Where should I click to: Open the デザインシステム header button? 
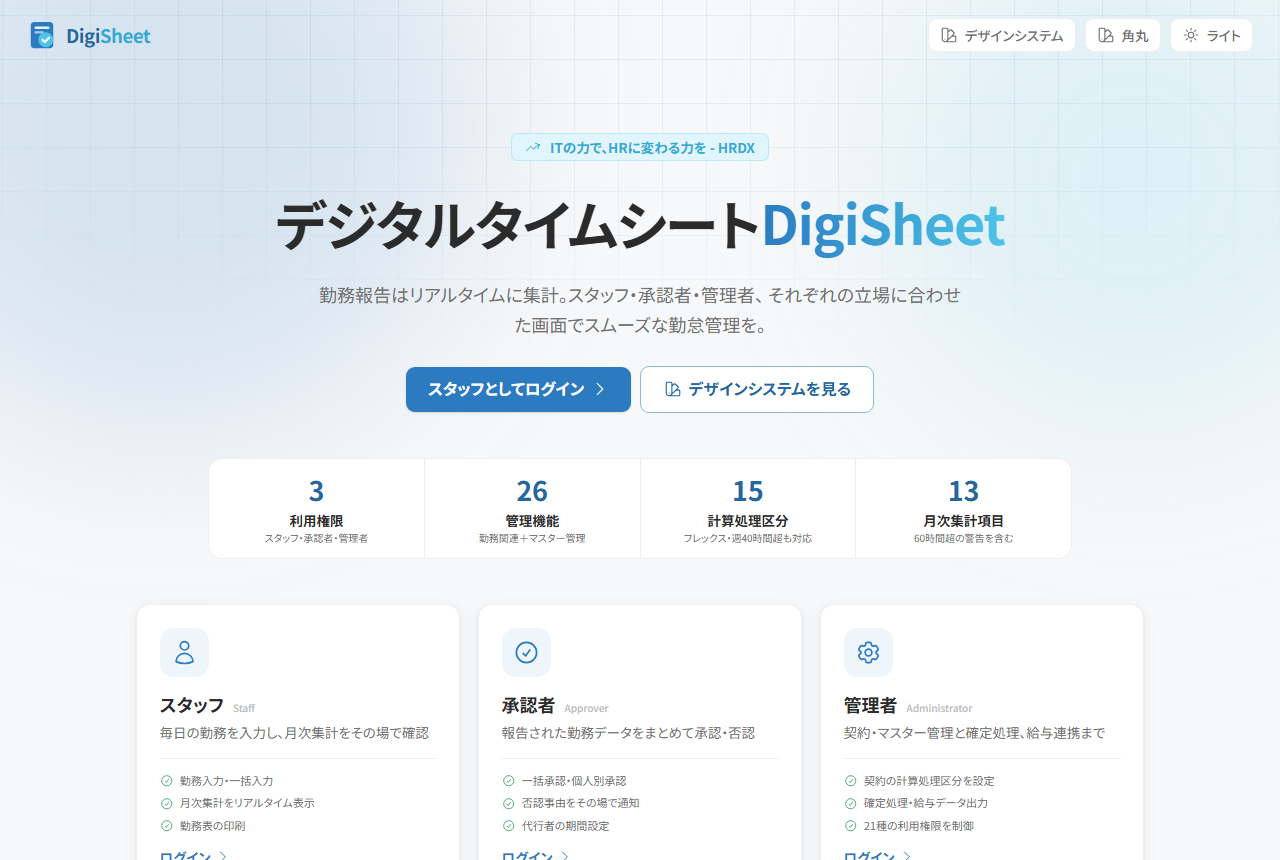click(x=1002, y=35)
